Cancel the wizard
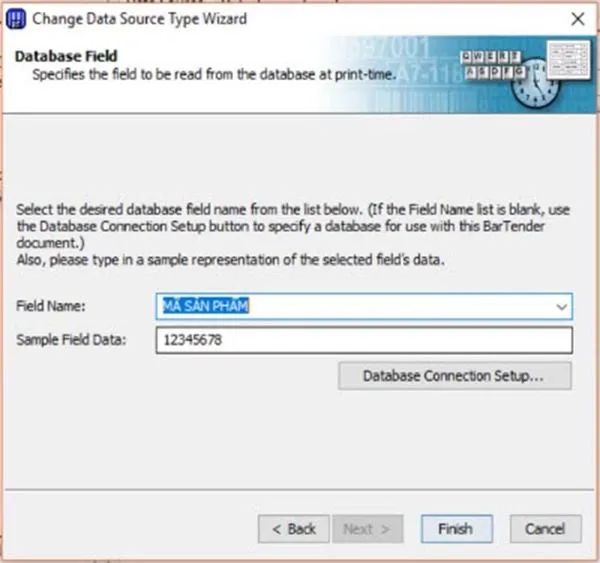 [545, 528]
